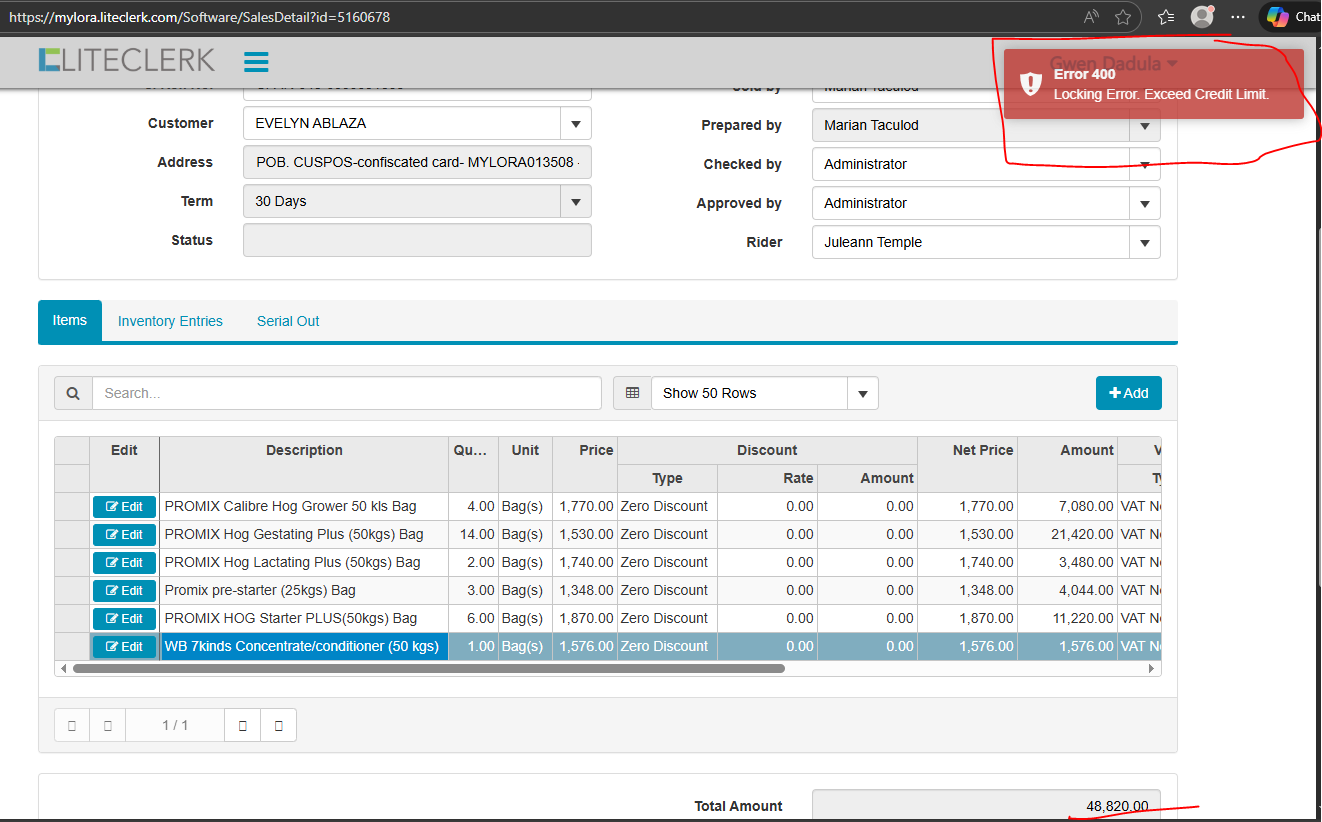Open the Rider dropdown list

pyautogui.click(x=1144, y=243)
